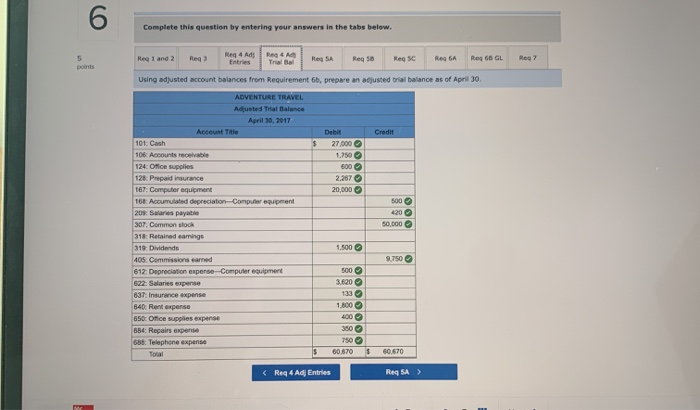Go to the Req 5A tab
The height and width of the screenshot is (410, 700).
[322, 58]
